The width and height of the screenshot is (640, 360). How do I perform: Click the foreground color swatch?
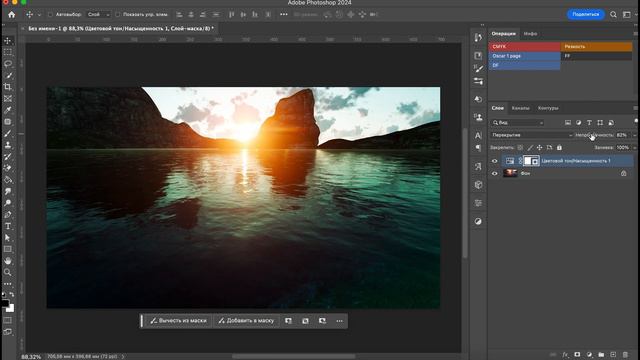[x=4, y=303]
